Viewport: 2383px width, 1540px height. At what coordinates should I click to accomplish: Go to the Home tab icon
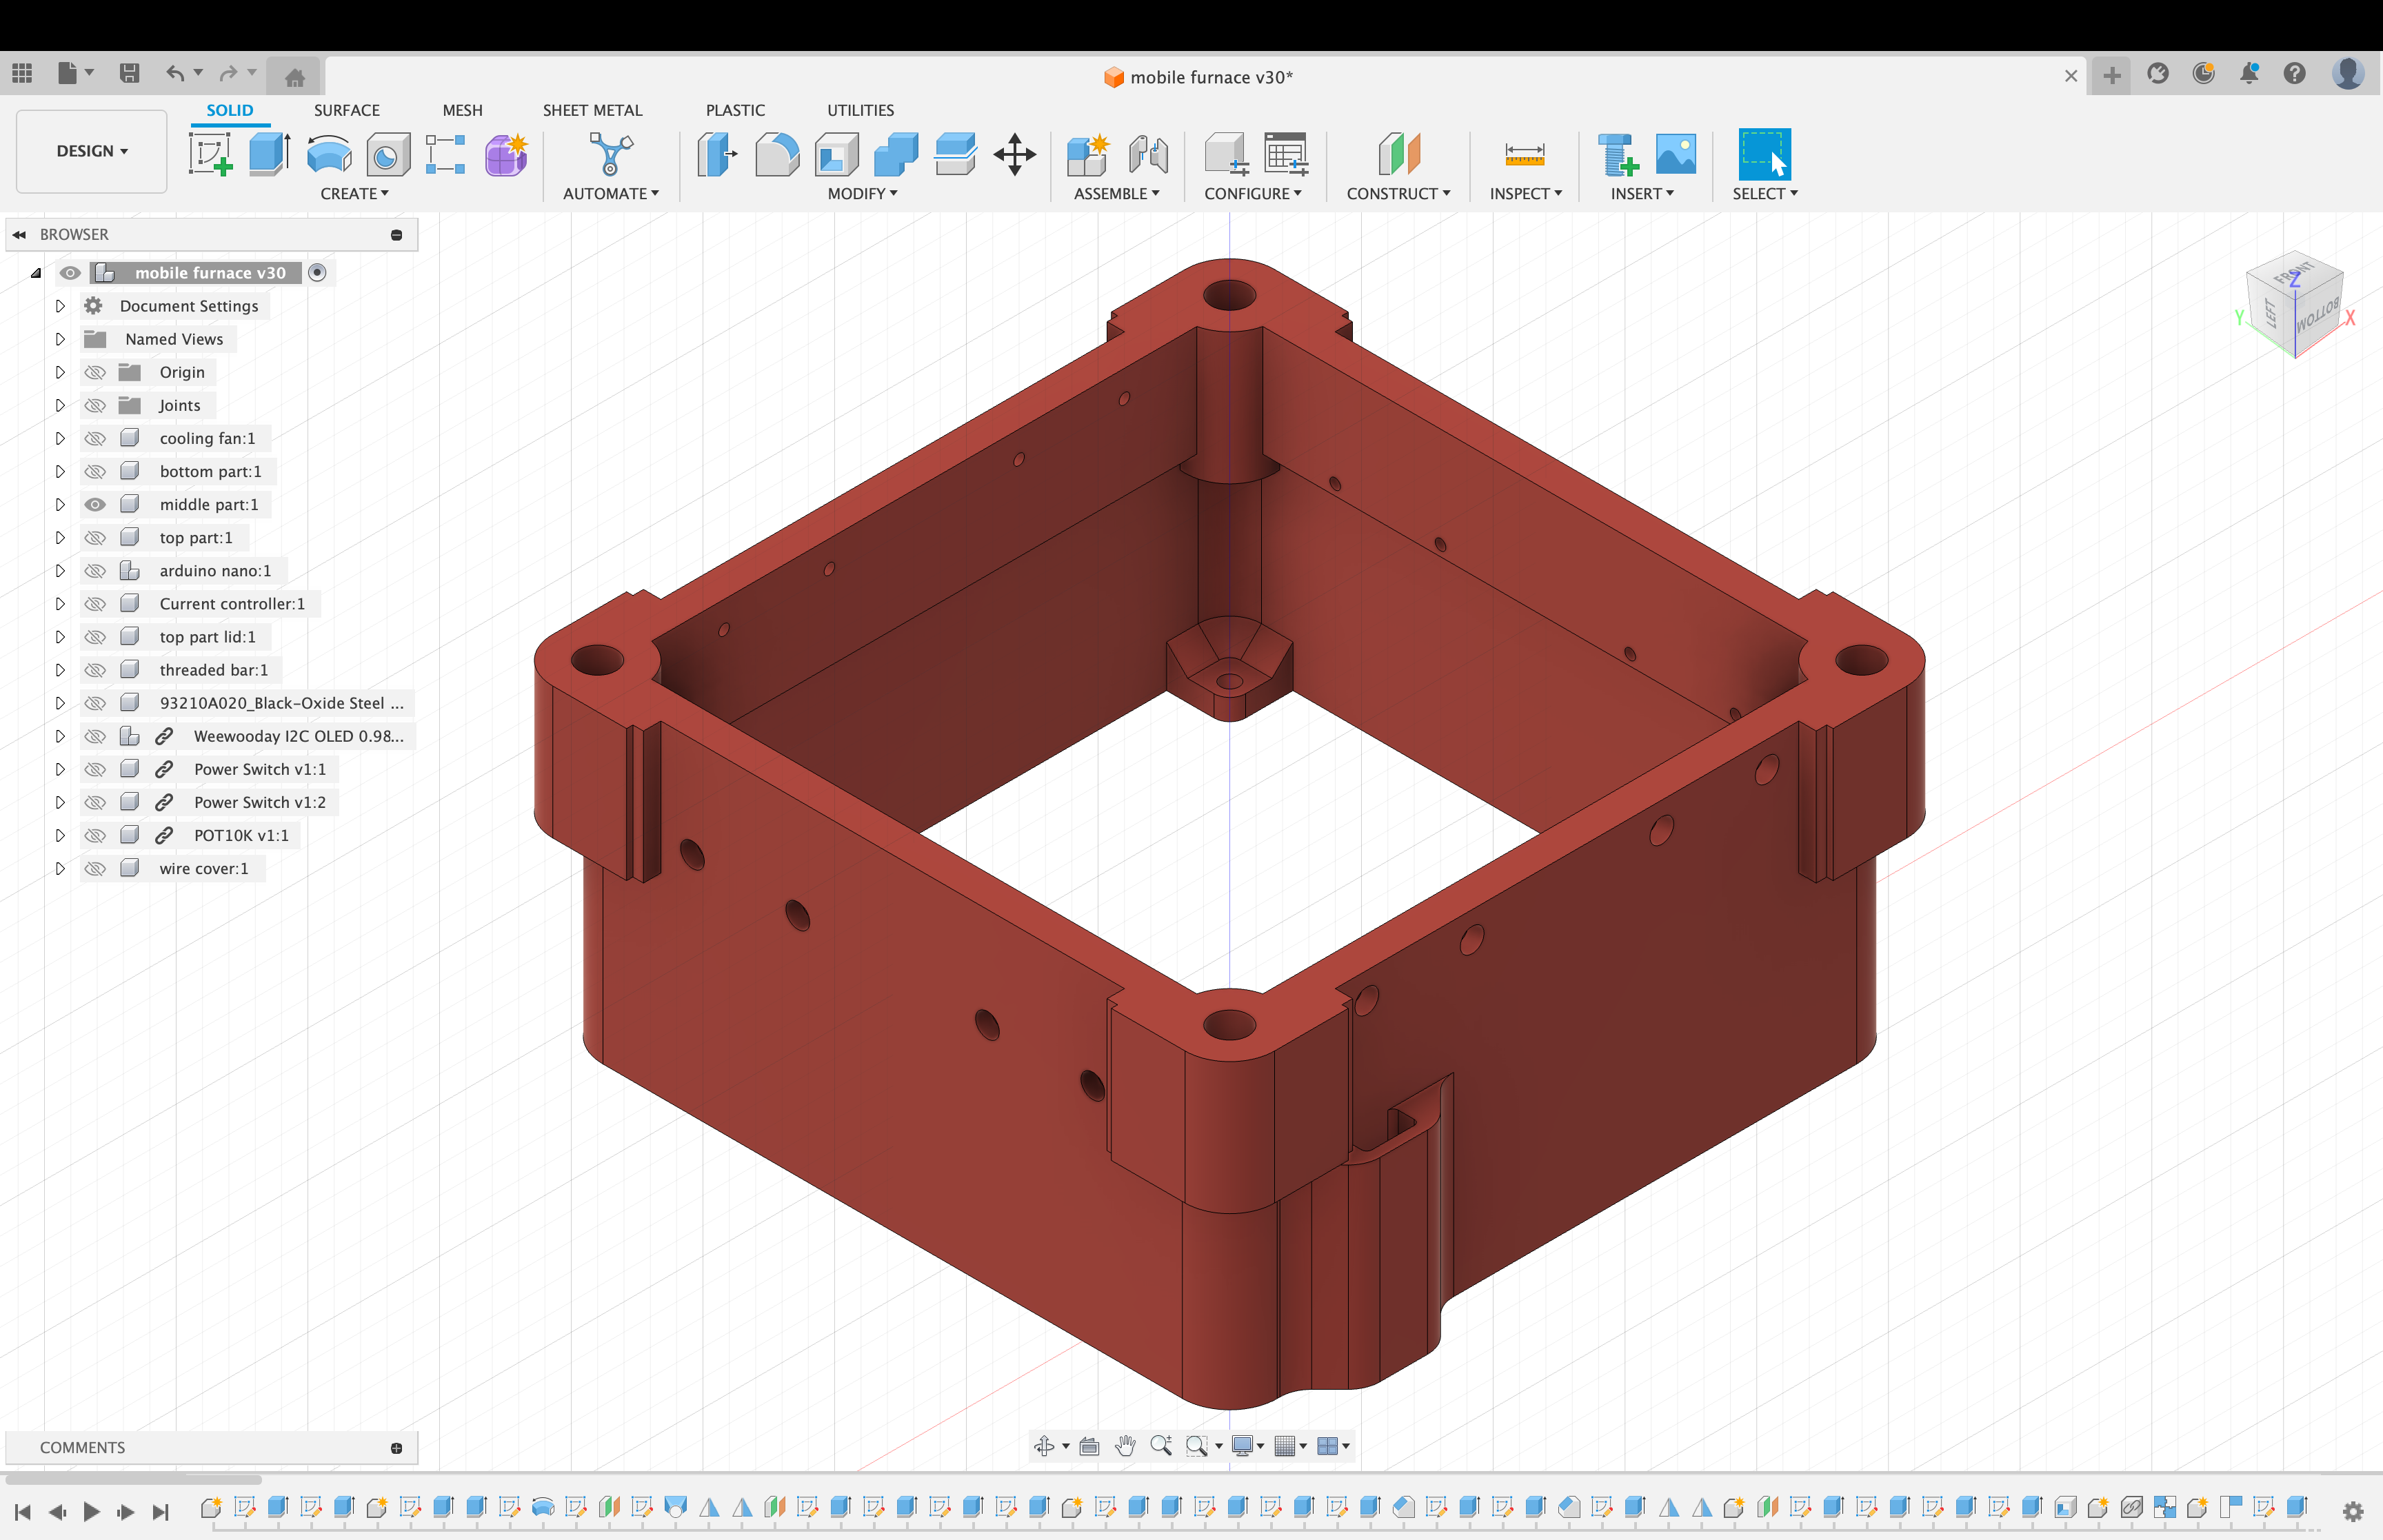(x=295, y=77)
